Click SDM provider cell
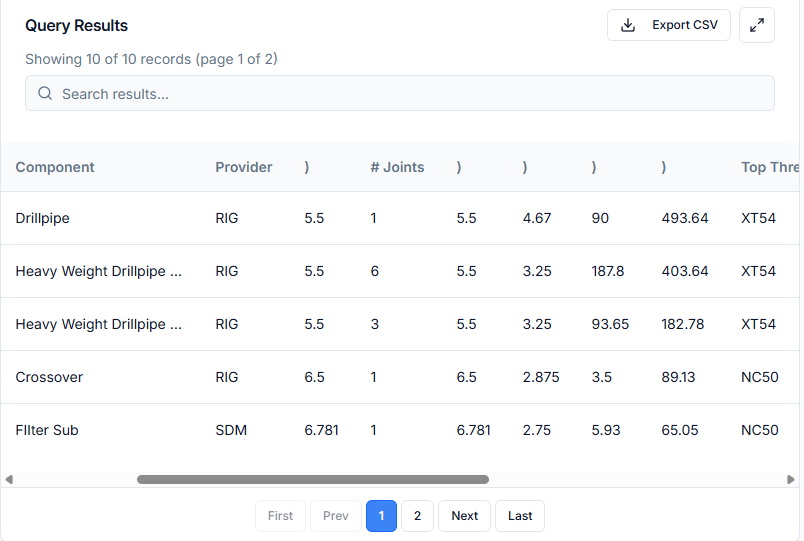804x541 pixels. pyautogui.click(x=231, y=430)
